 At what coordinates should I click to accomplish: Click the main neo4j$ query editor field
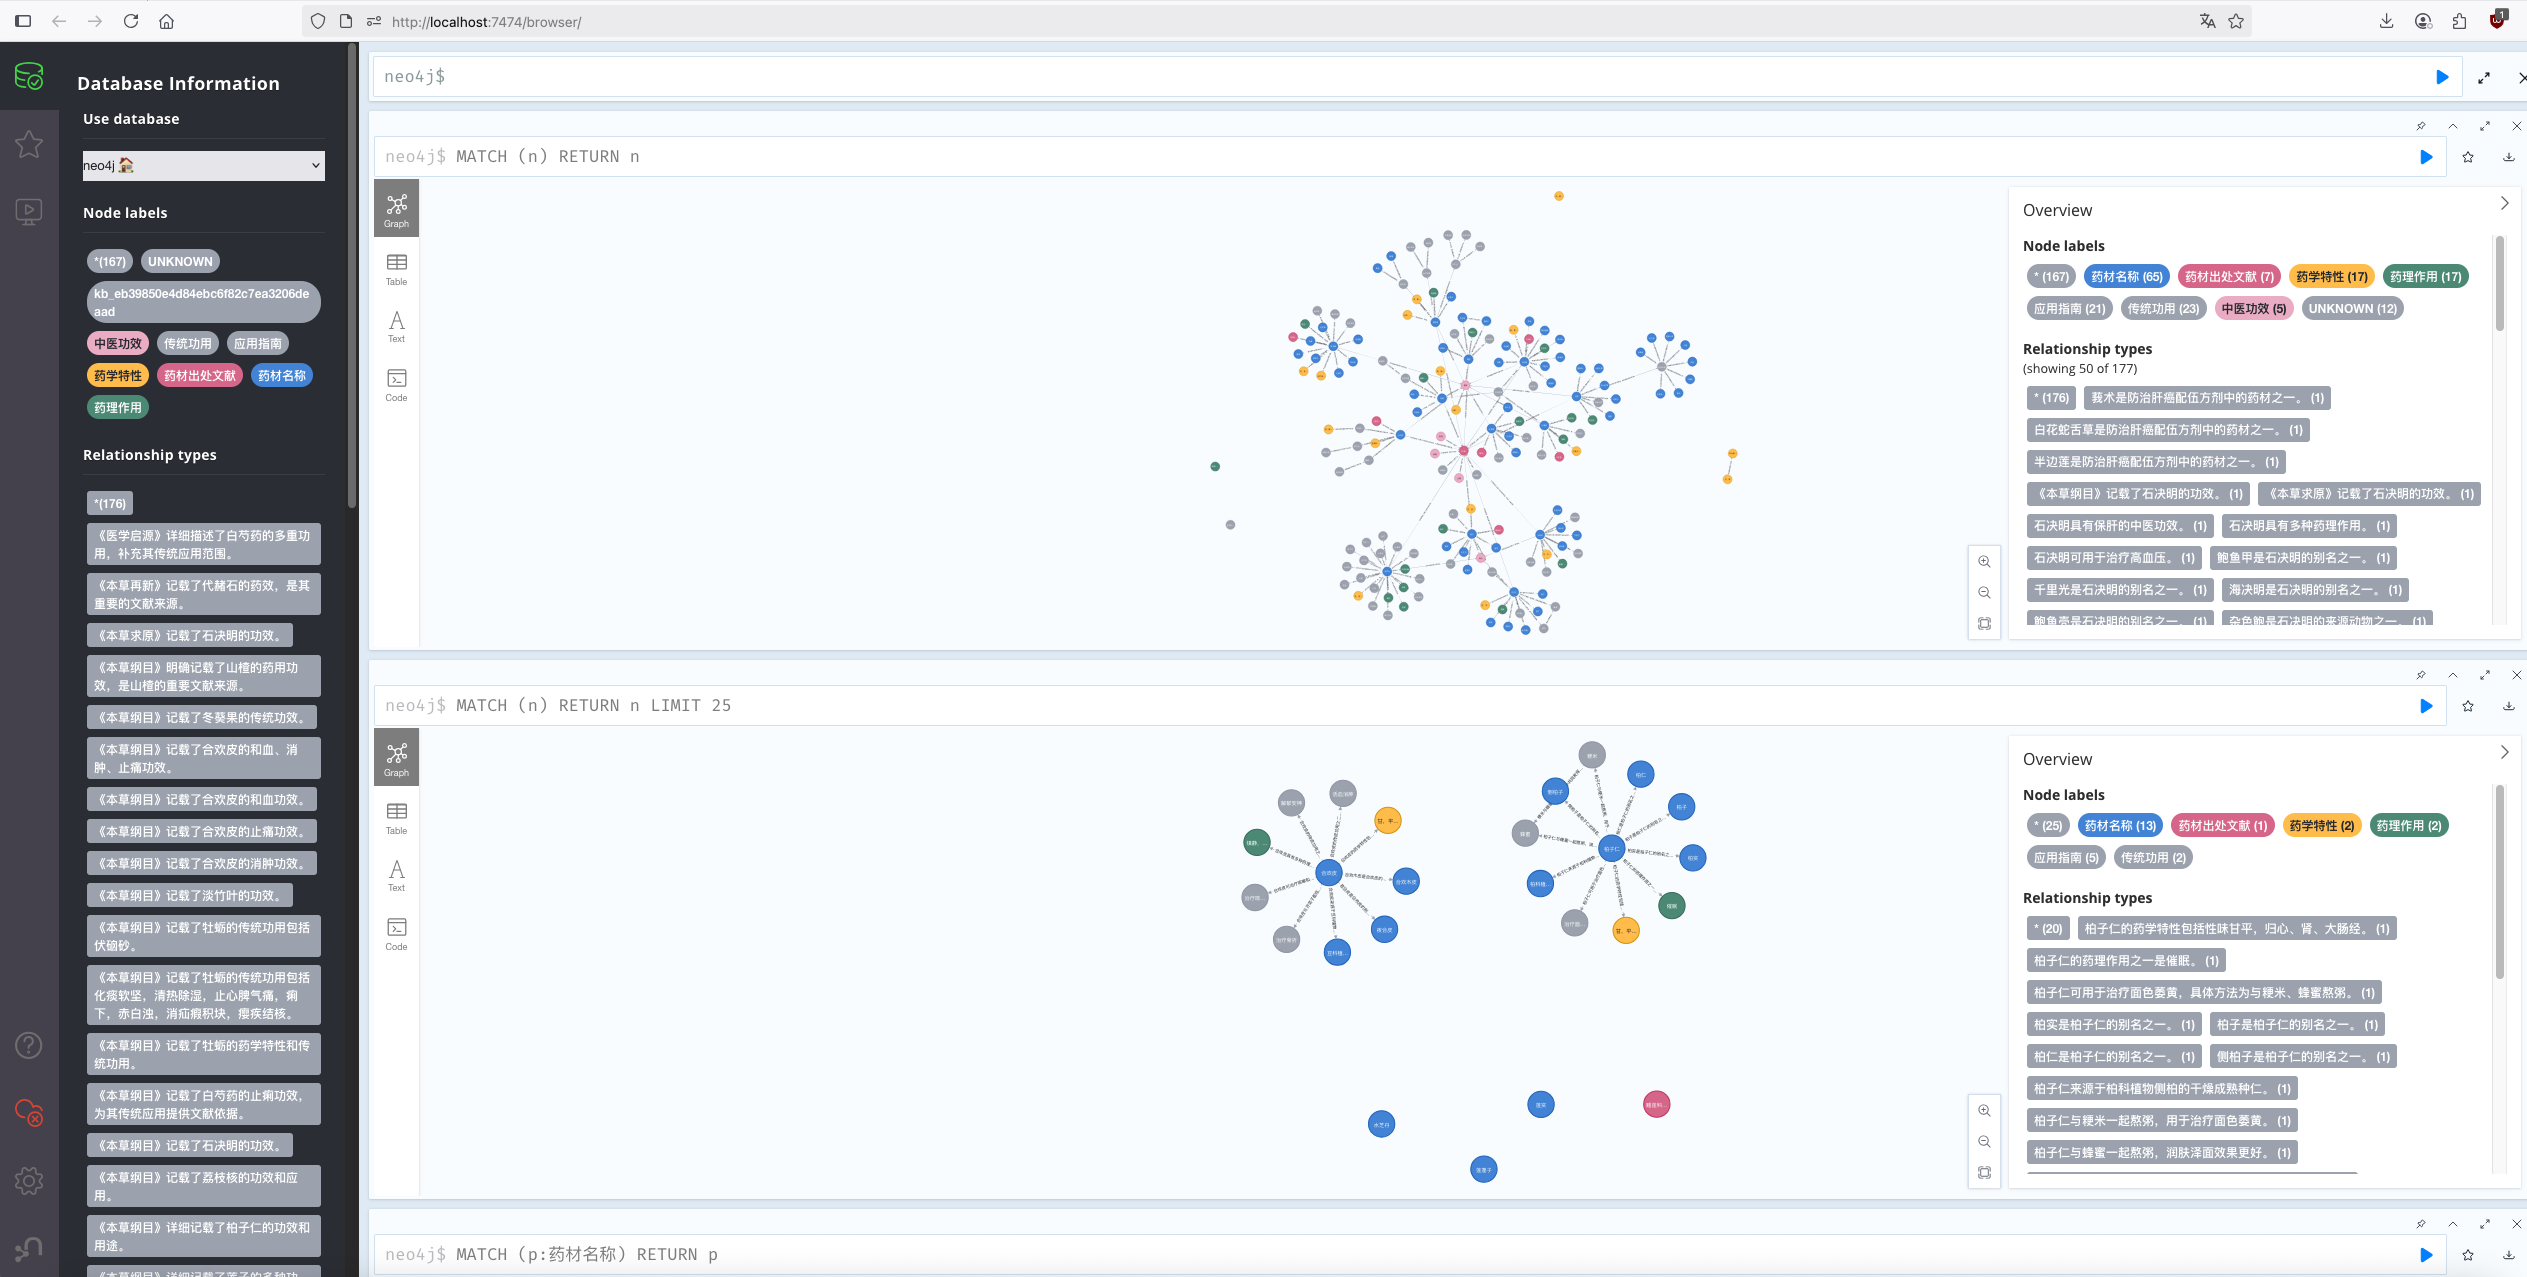tap(1400, 77)
